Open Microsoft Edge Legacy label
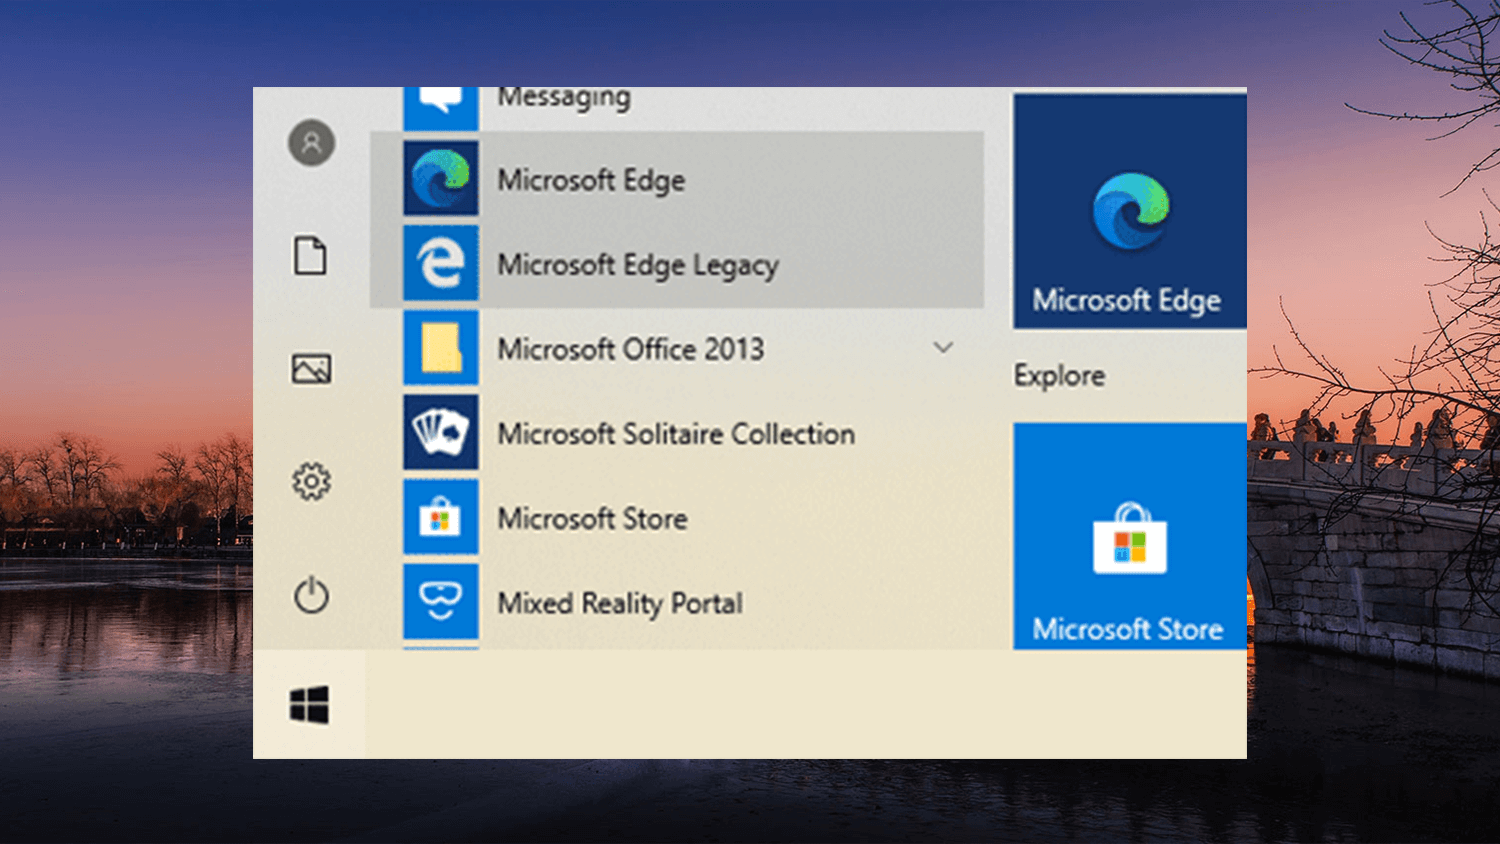Screen dimensions: 1500x844 pyautogui.click(x=638, y=266)
